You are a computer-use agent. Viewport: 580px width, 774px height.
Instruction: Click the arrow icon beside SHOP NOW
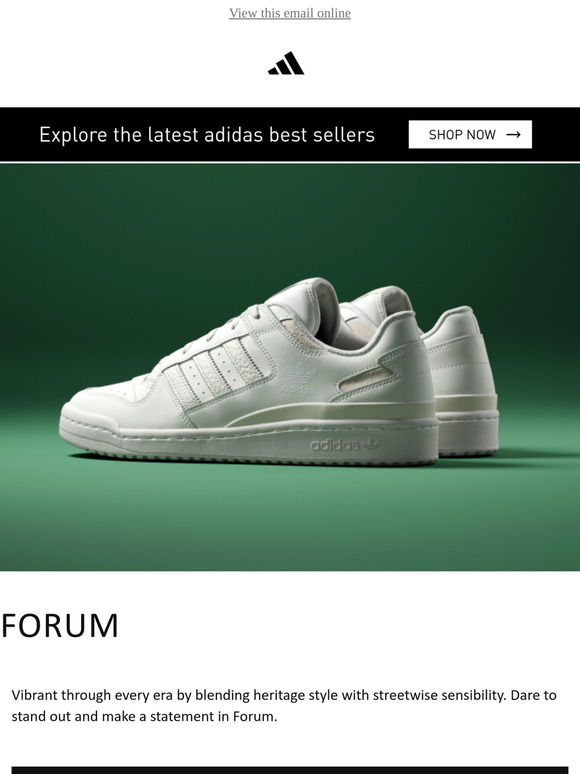pos(513,134)
